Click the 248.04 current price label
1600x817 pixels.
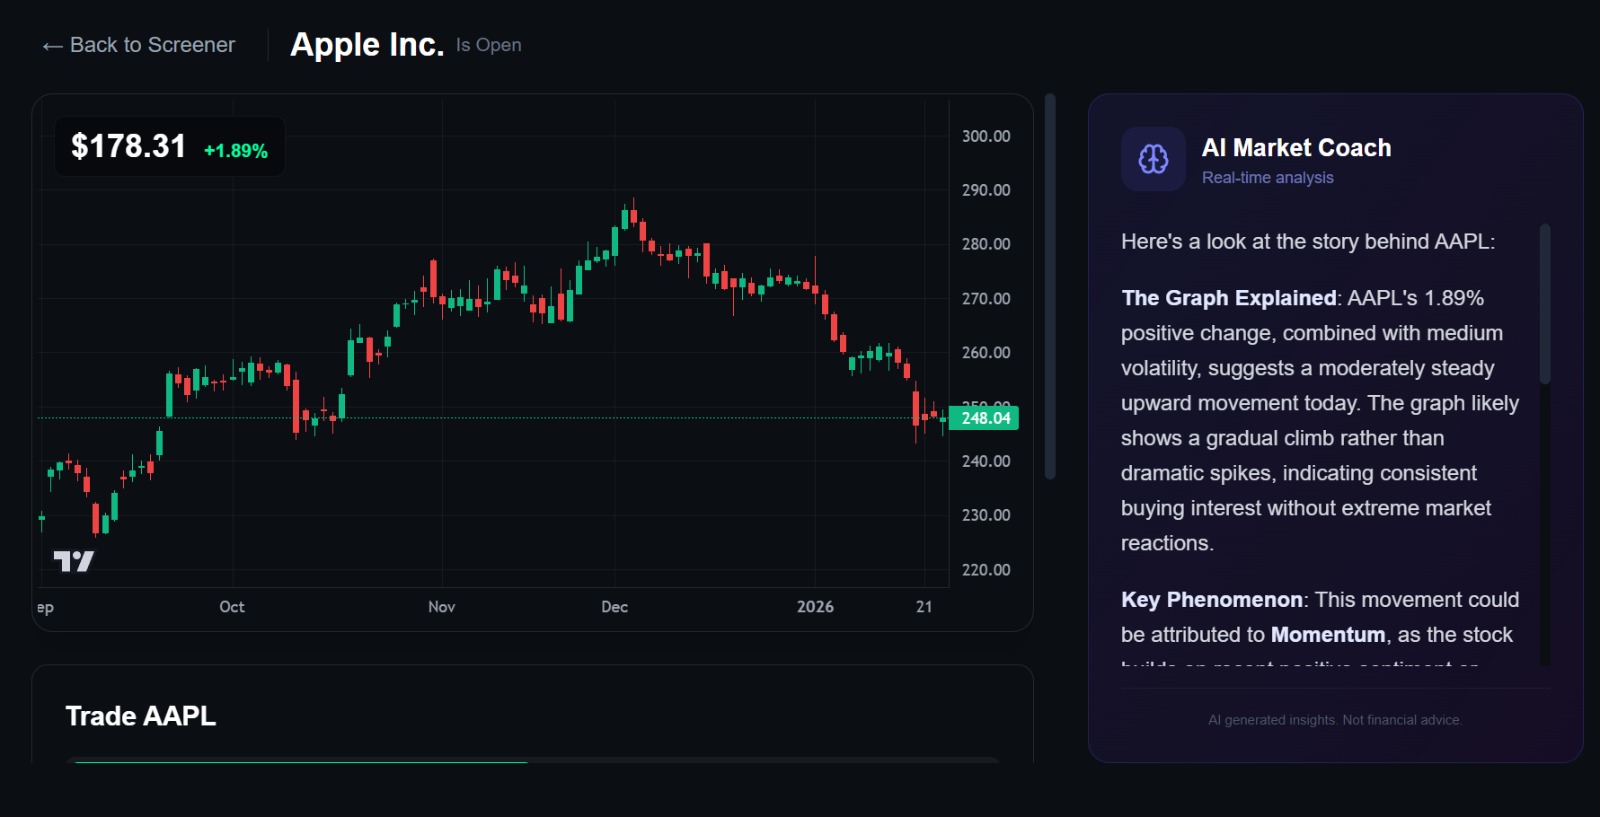point(984,418)
